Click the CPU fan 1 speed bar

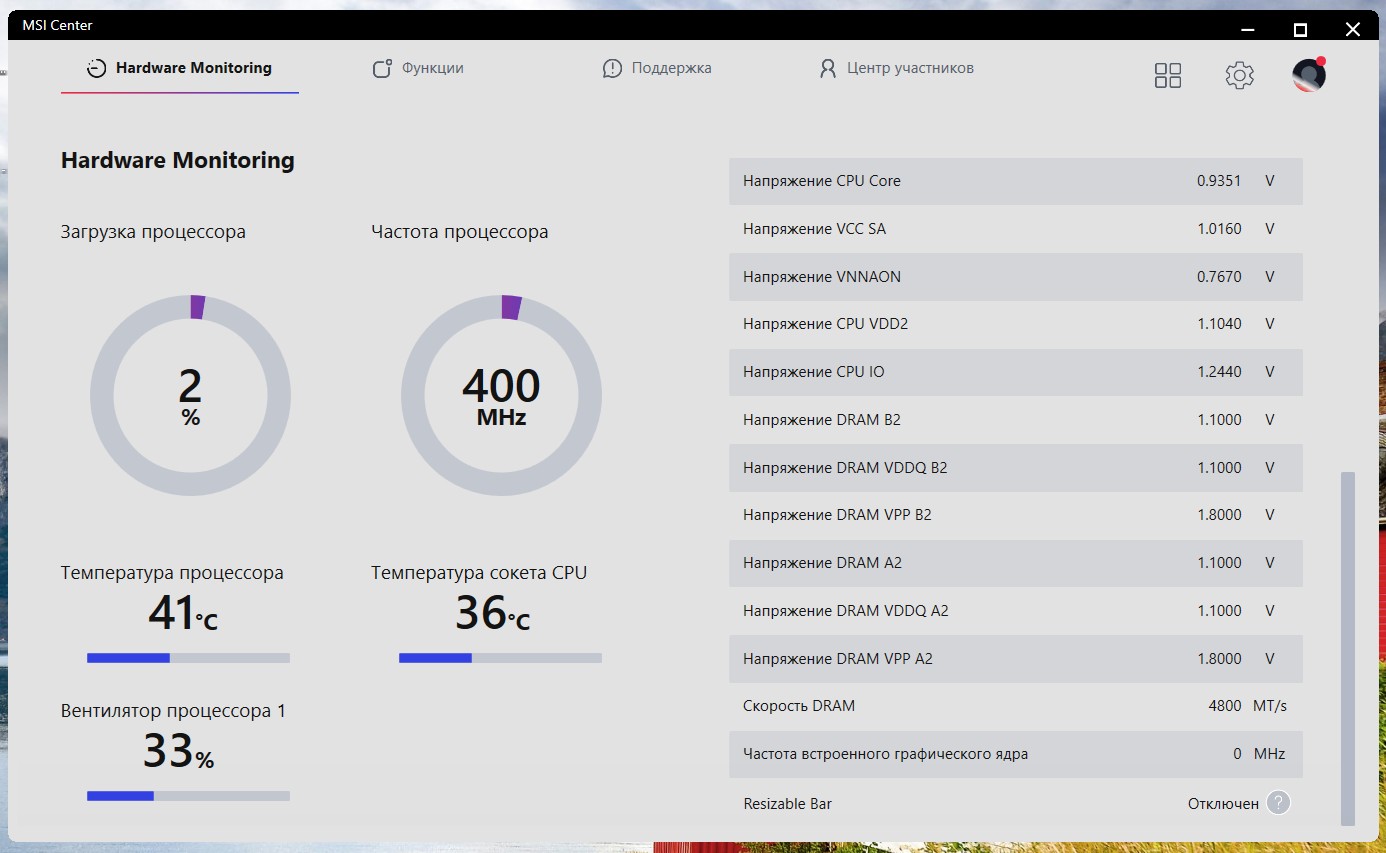click(x=188, y=796)
